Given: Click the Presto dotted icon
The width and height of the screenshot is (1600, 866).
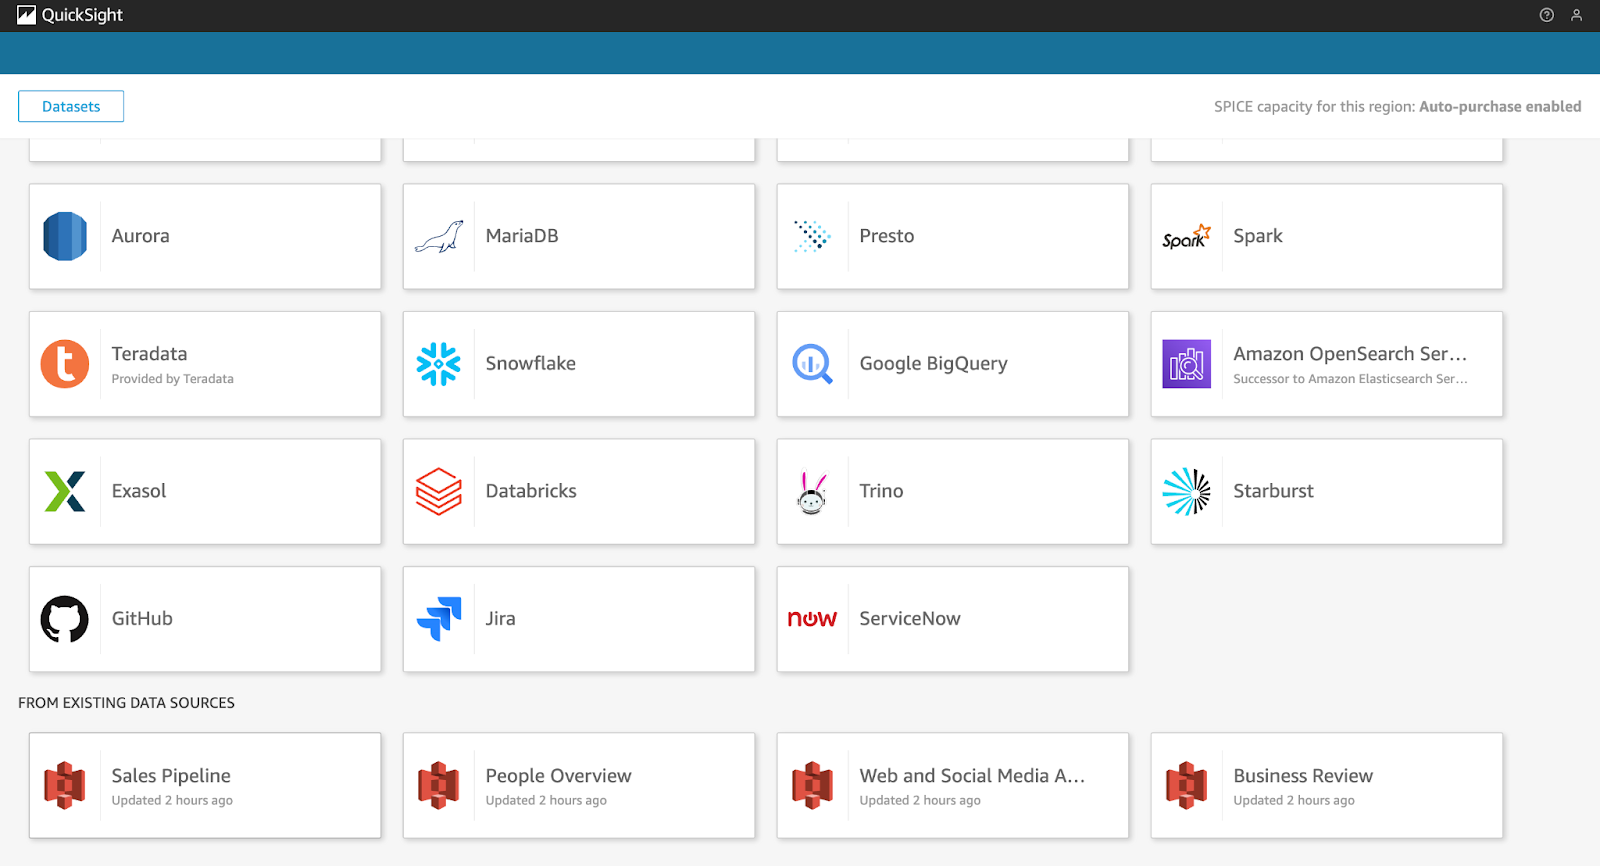Looking at the screenshot, I should tap(812, 236).
